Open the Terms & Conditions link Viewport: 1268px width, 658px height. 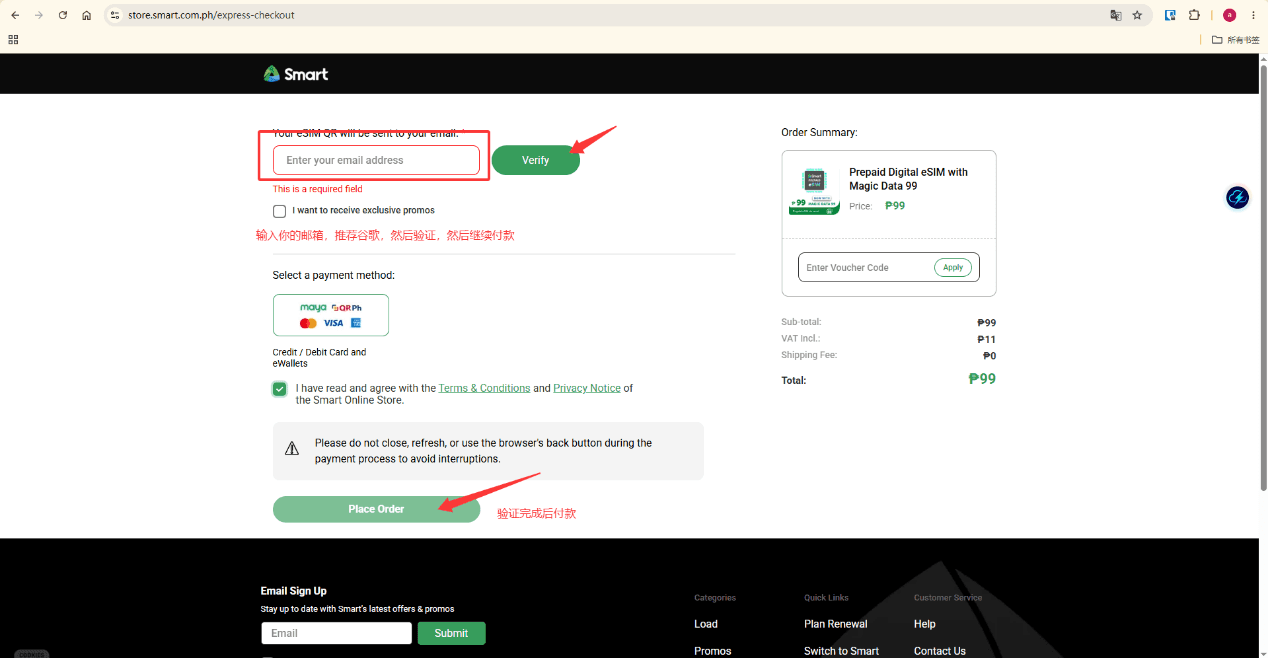pos(484,388)
